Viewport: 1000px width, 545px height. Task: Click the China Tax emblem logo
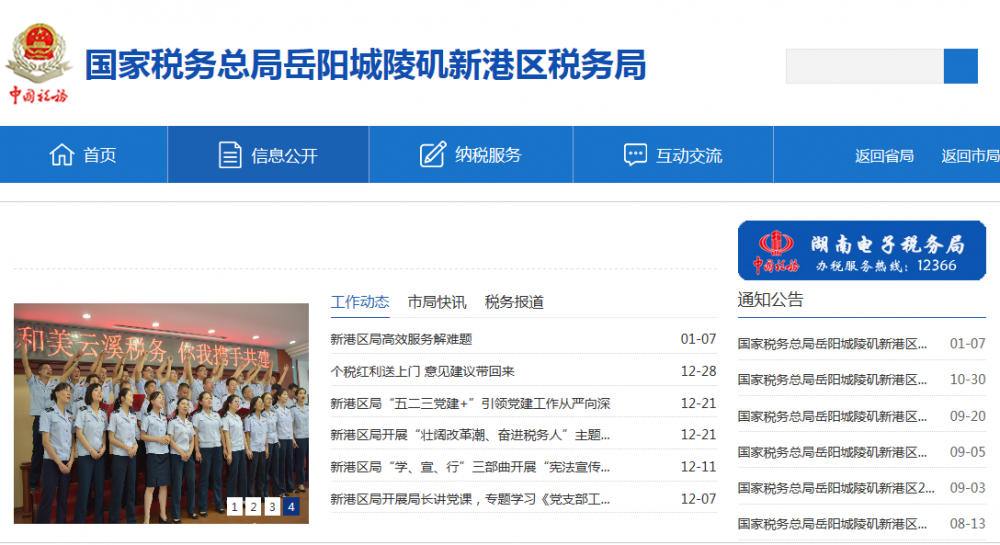click(38, 64)
